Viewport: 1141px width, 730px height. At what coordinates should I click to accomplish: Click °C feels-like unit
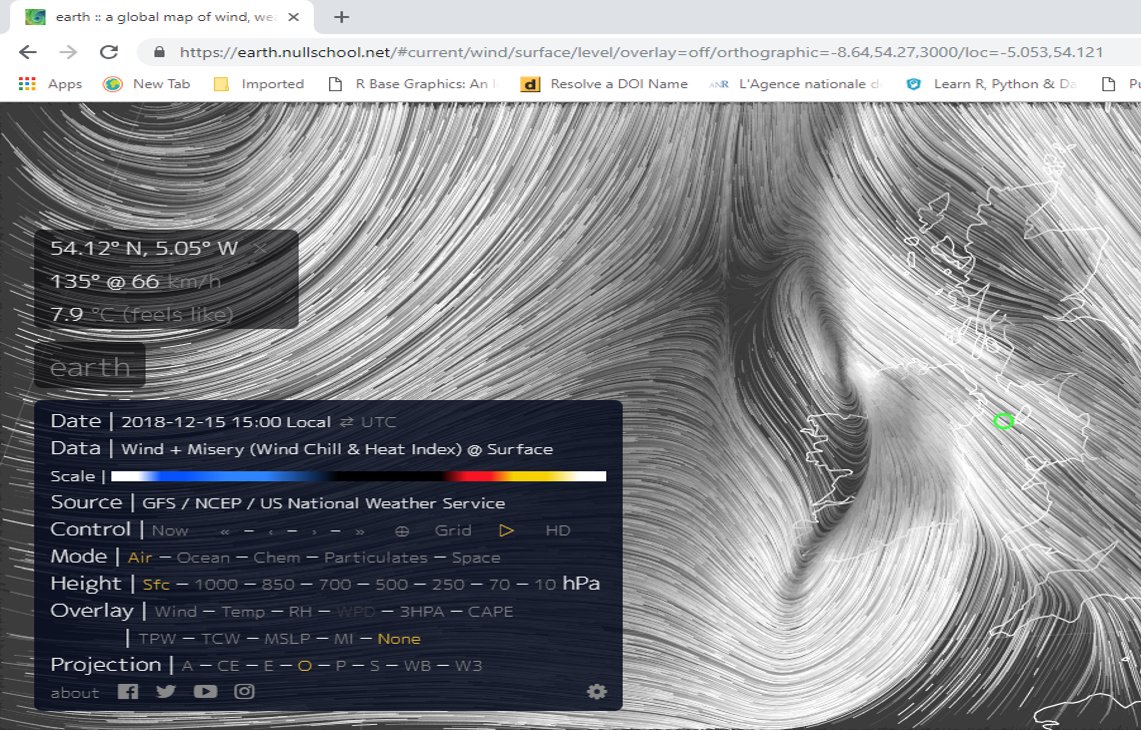(x=163, y=314)
